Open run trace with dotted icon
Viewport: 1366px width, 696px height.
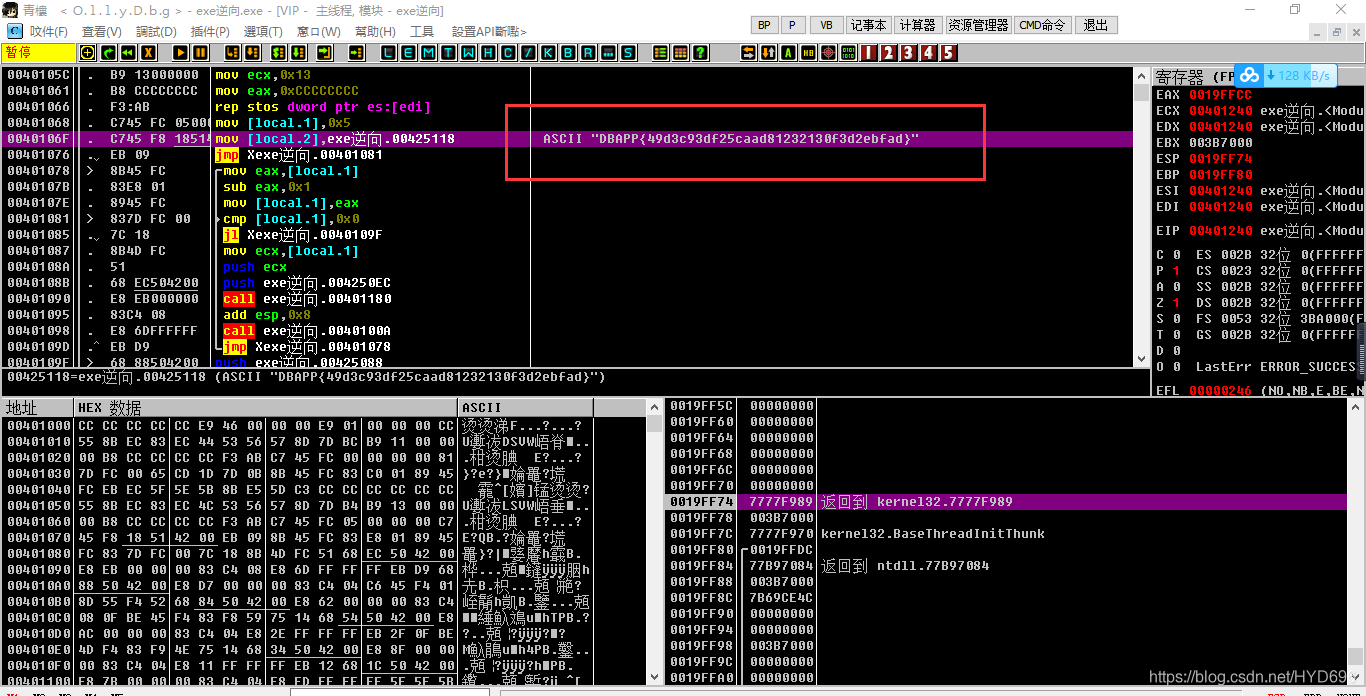point(608,52)
